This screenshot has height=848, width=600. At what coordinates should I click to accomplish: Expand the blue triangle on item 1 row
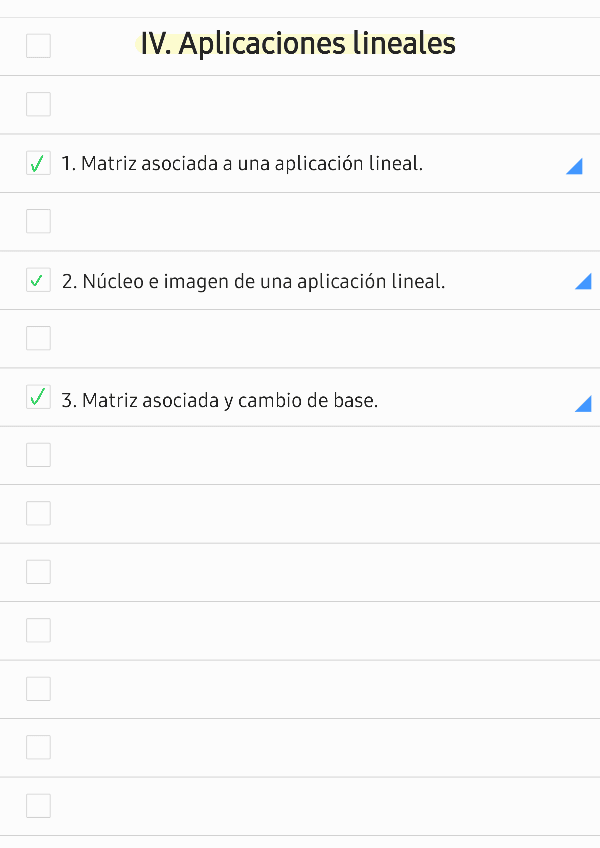(x=575, y=166)
